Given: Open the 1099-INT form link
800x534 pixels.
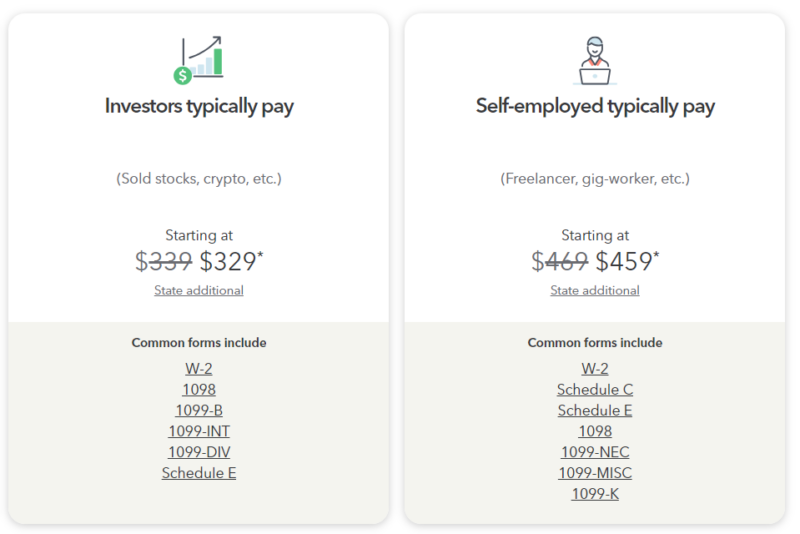Looking at the screenshot, I should [199, 431].
